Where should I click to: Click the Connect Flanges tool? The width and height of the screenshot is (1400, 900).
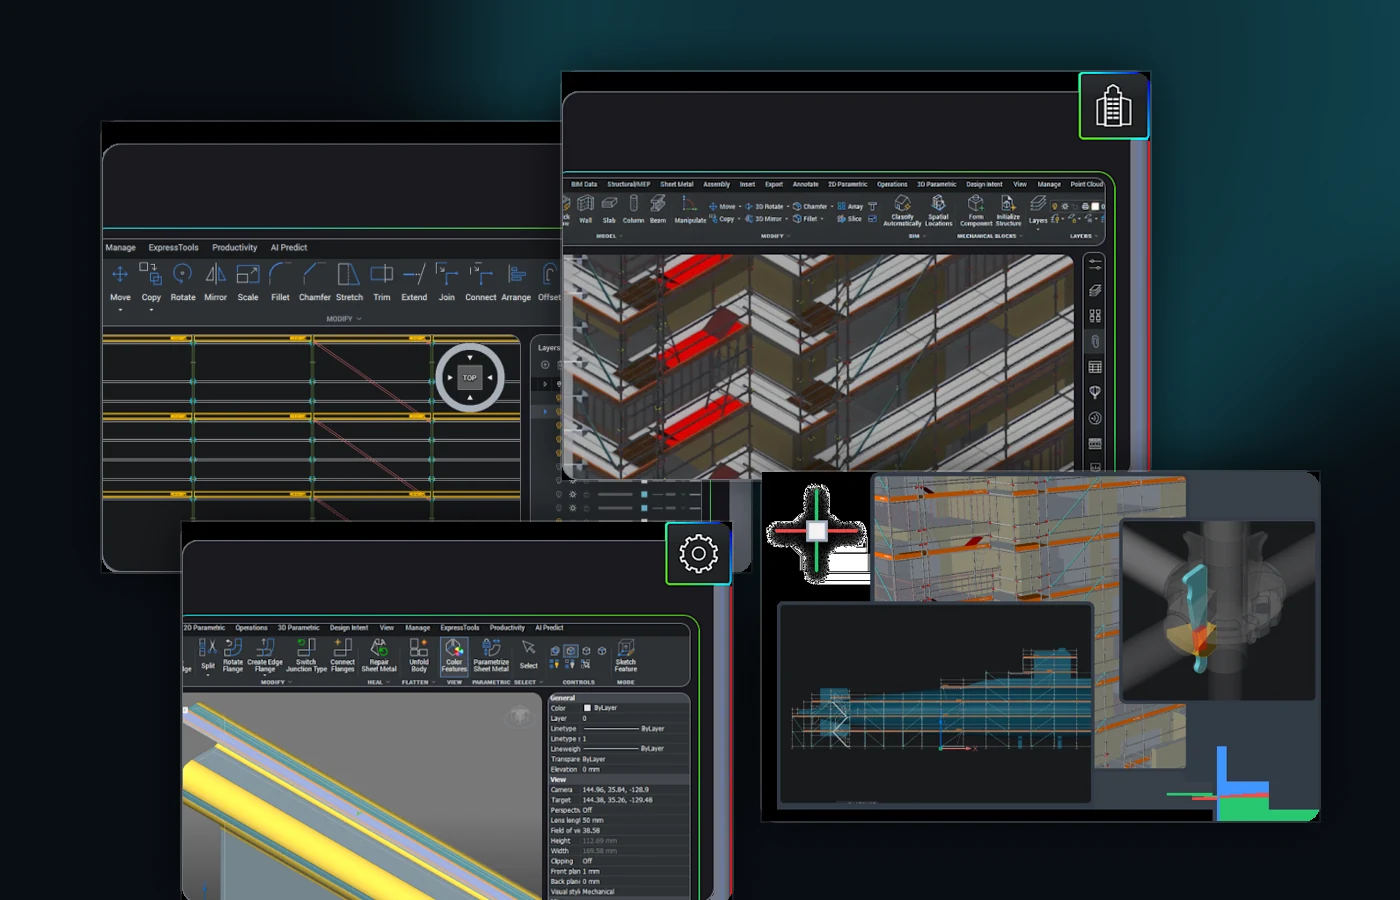pyautogui.click(x=342, y=656)
